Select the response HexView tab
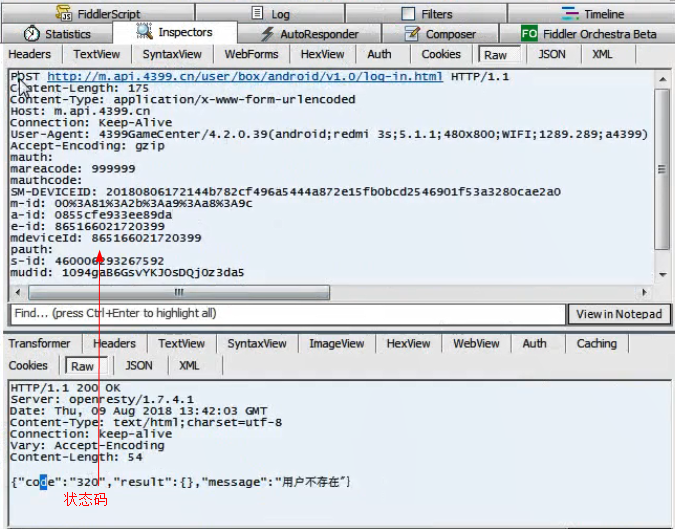The height and width of the screenshot is (529, 675). pos(409,343)
